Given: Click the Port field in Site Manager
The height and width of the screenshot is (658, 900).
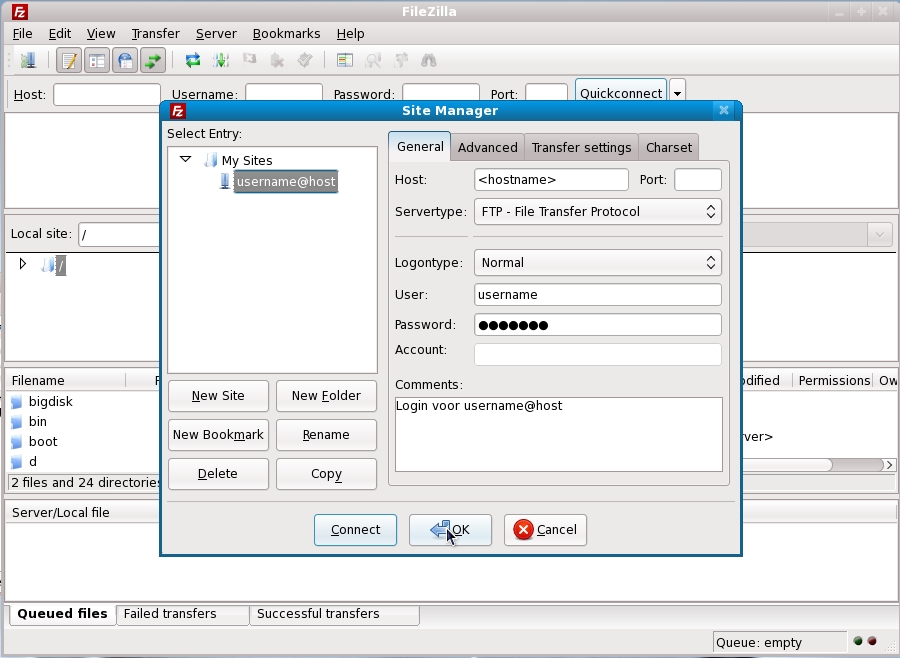Looking at the screenshot, I should click(698, 180).
